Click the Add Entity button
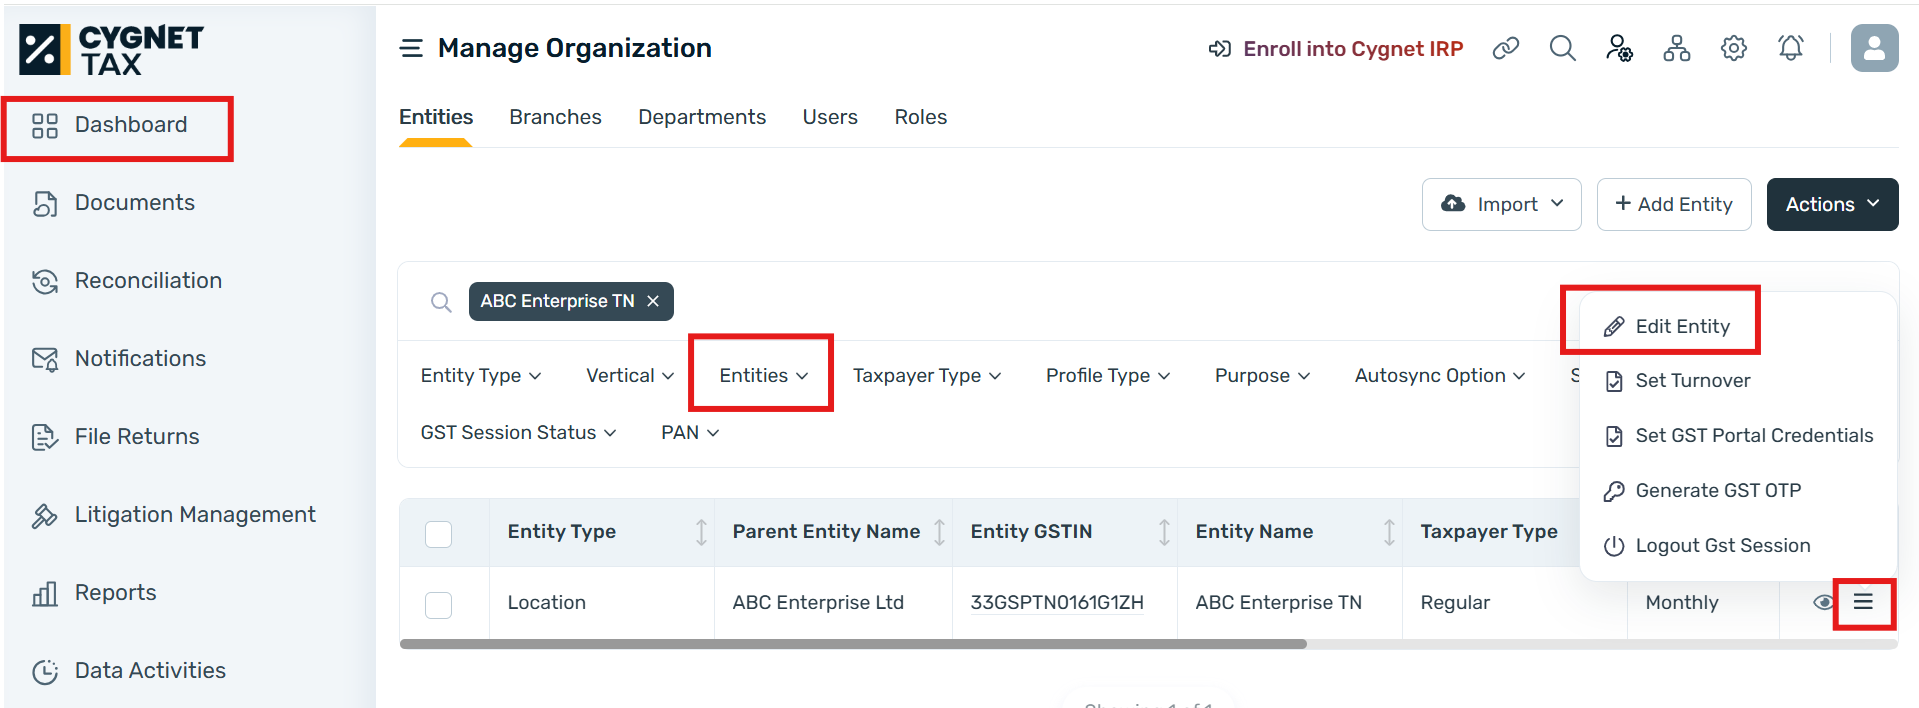1919x708 pixels. pos(1673,204)
